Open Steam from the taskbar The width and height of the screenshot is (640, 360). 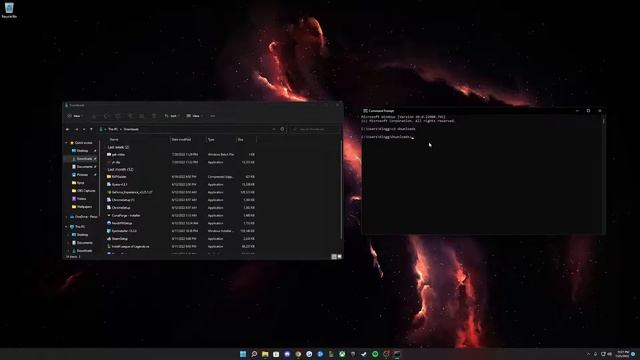pyautogui.click(x=364, y=354)
